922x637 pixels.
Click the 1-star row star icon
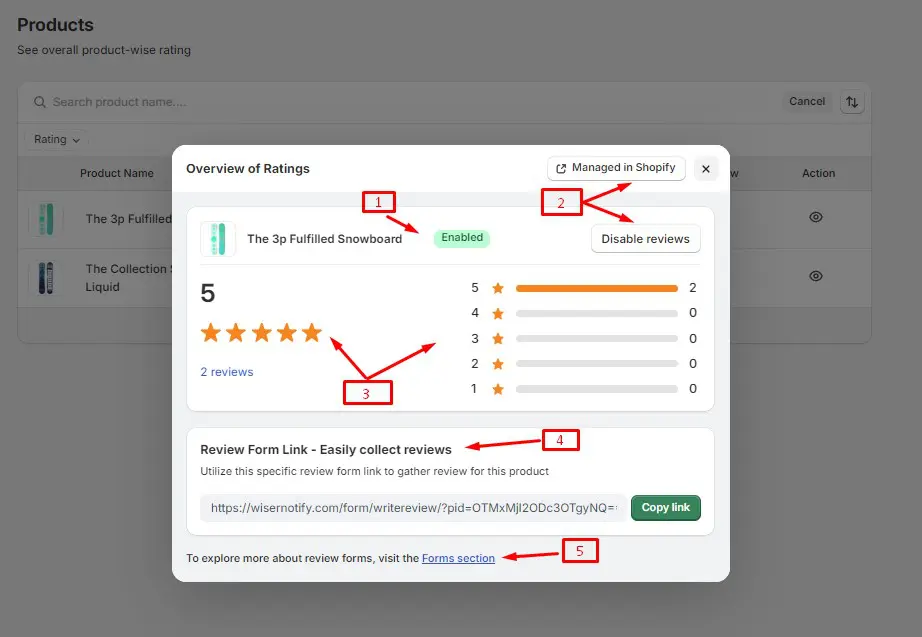[x=498, y=389]
